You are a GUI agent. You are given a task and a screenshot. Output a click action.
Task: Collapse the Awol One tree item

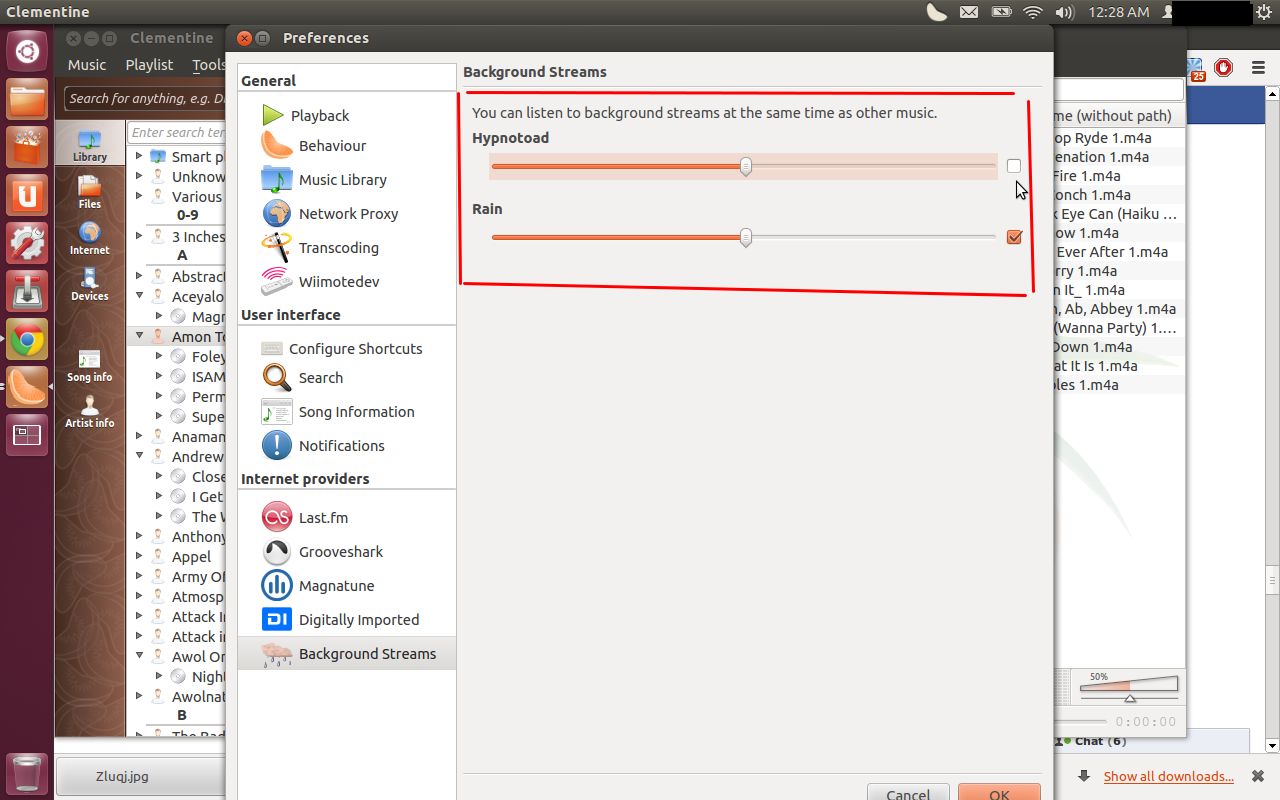[138, 656]
